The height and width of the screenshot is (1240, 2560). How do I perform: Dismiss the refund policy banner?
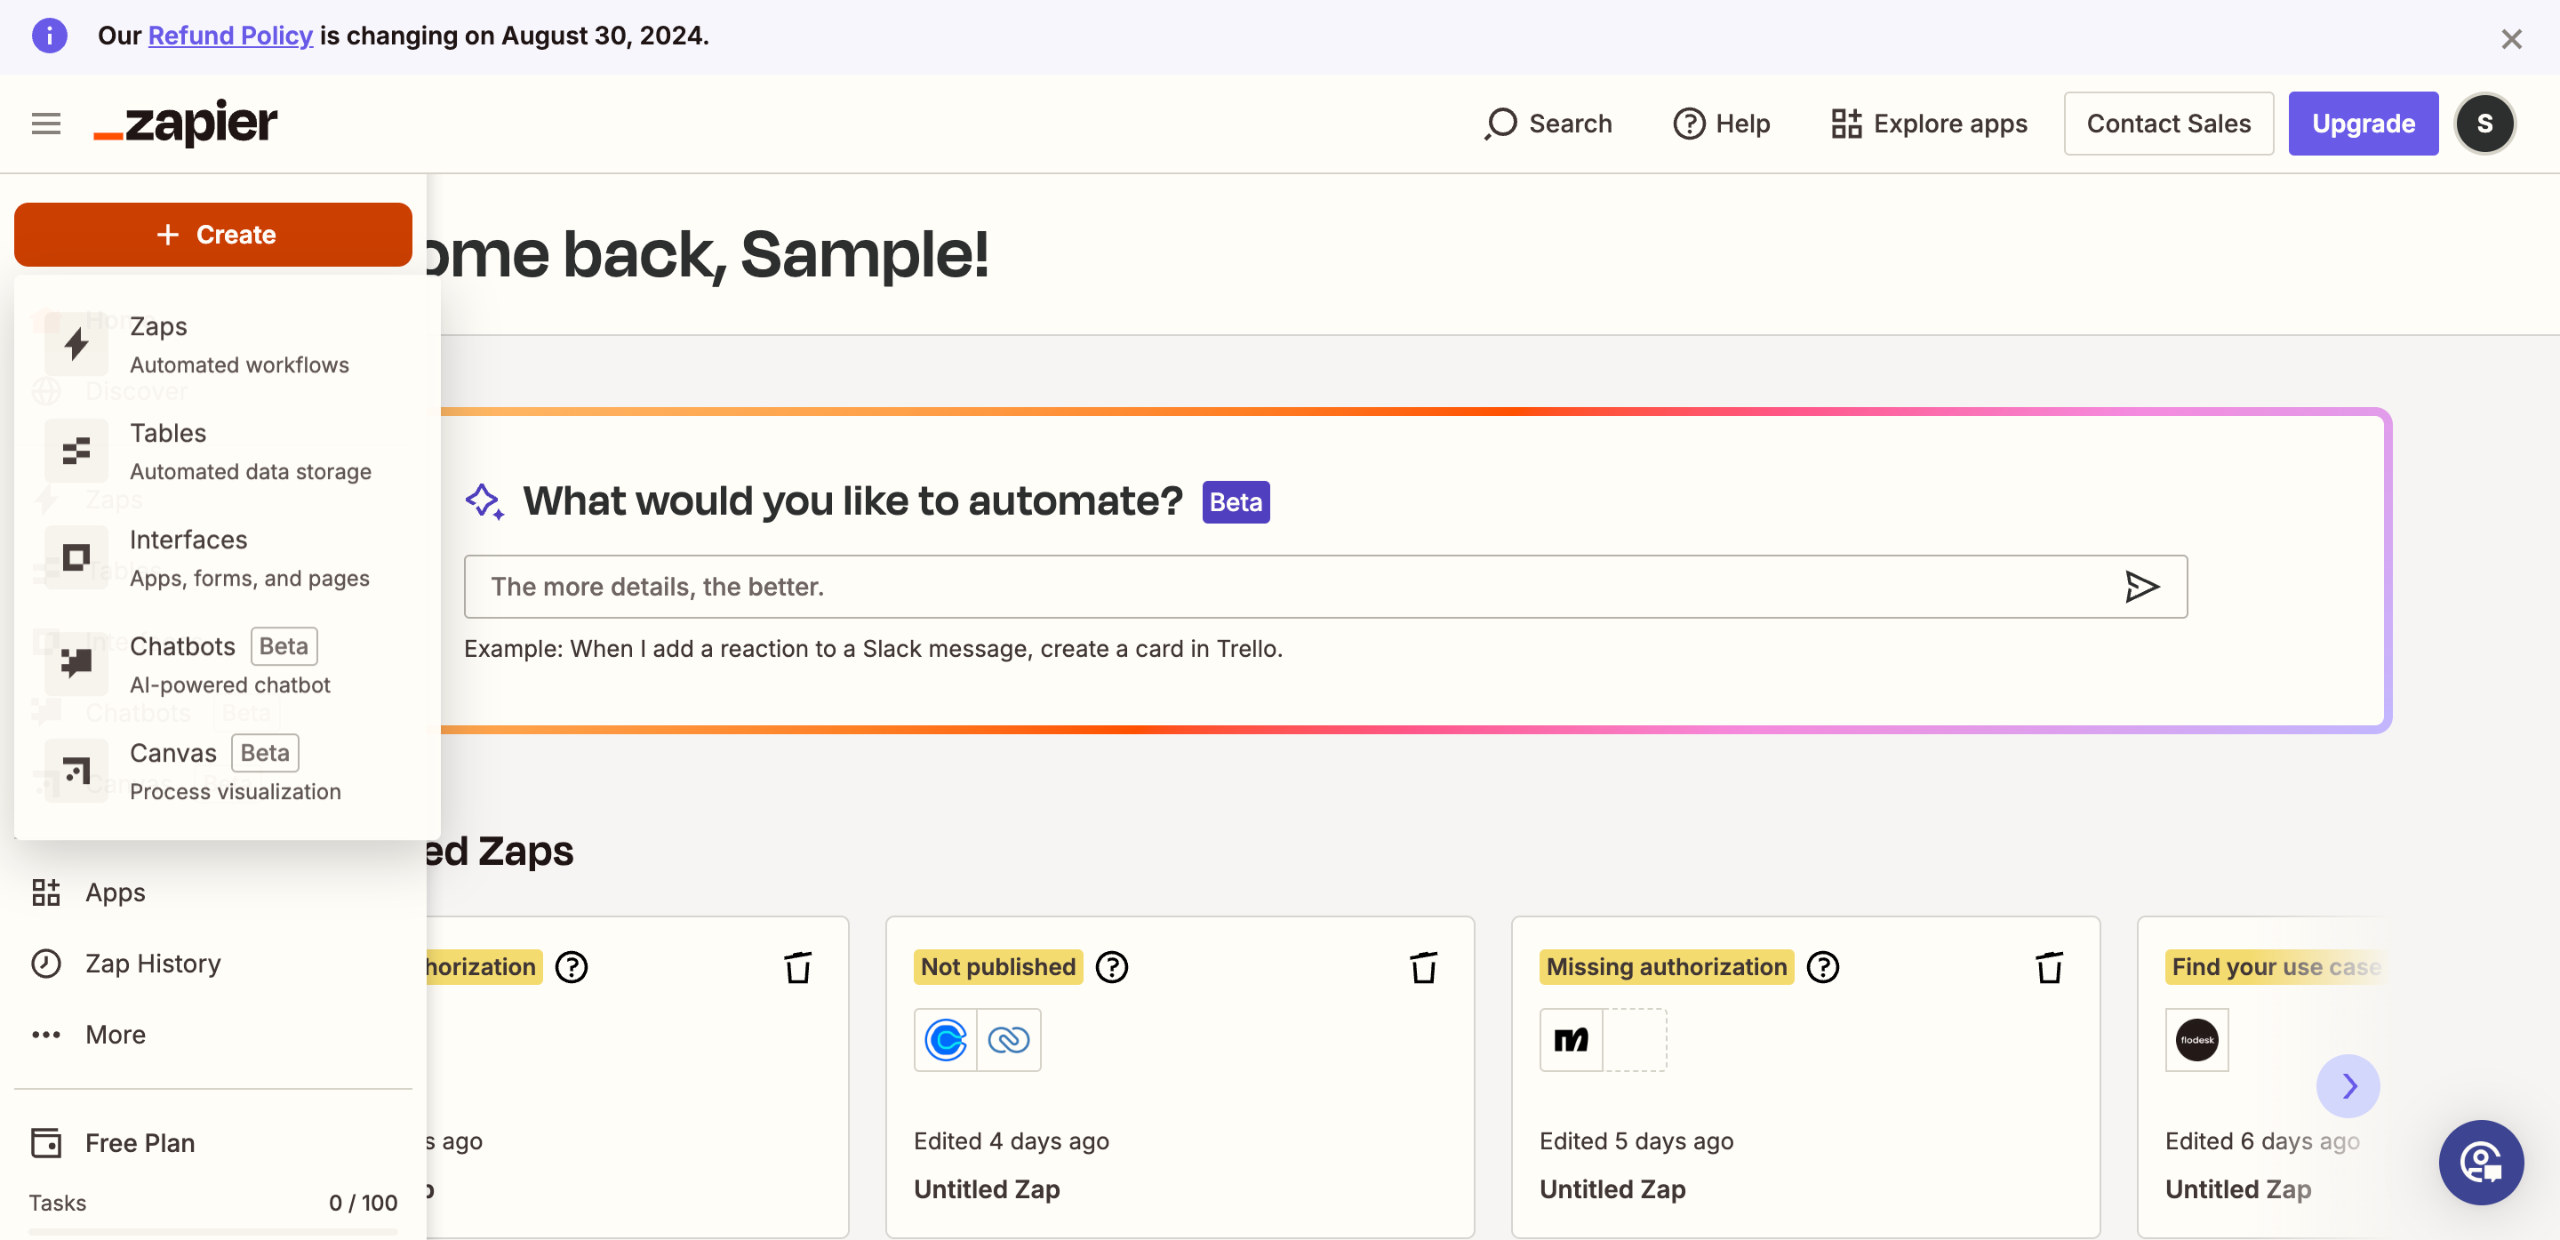2511,39
